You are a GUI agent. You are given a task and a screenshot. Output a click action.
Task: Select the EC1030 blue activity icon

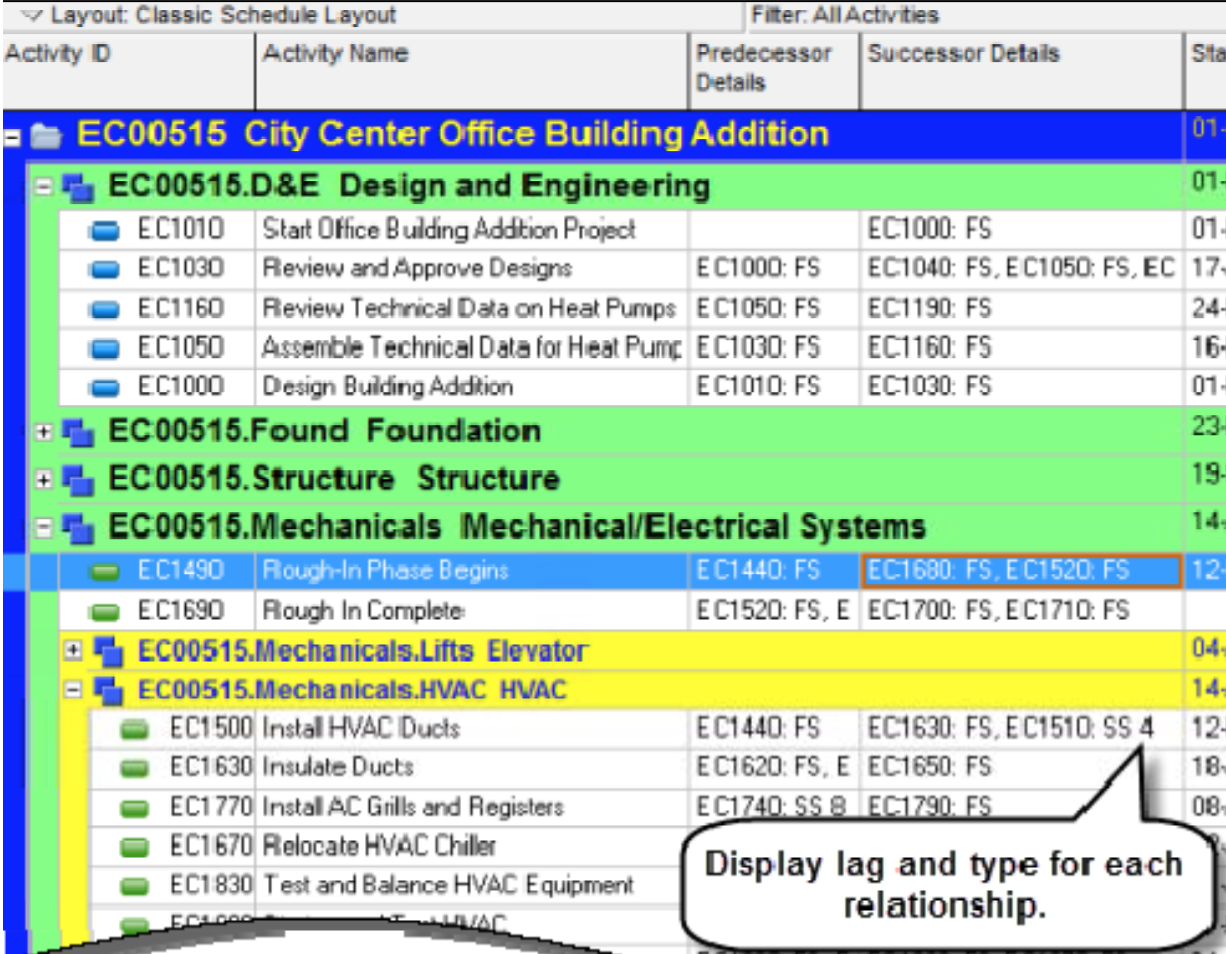pos(104,270)
